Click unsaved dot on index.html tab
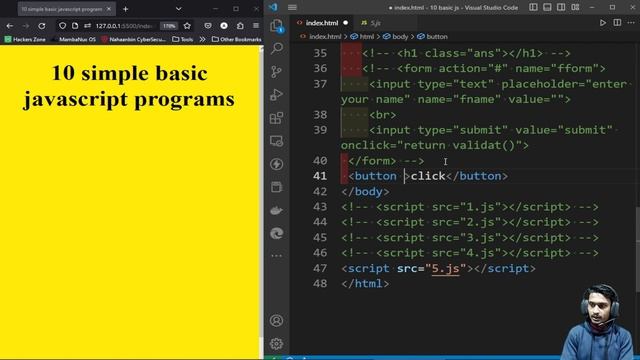The image size is (640, 360). [x=346, y=23]
